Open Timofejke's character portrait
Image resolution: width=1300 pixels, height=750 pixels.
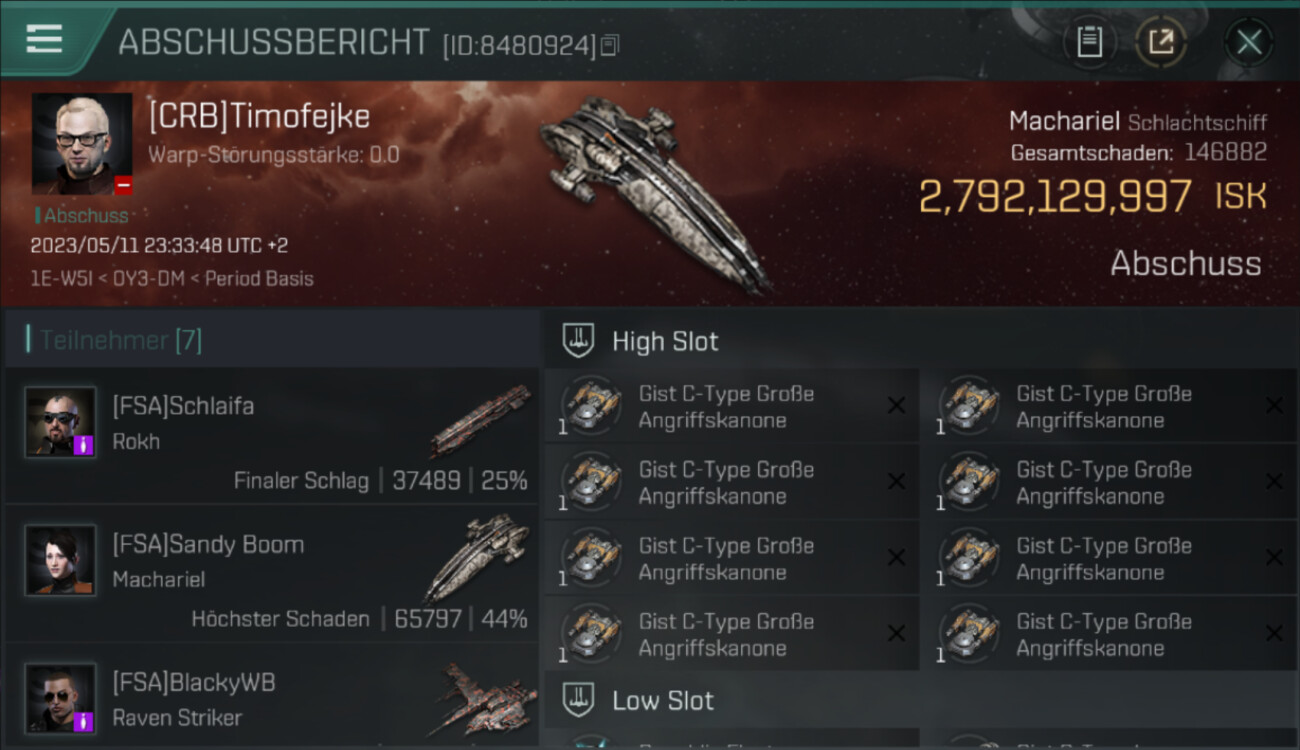[82, 144]
